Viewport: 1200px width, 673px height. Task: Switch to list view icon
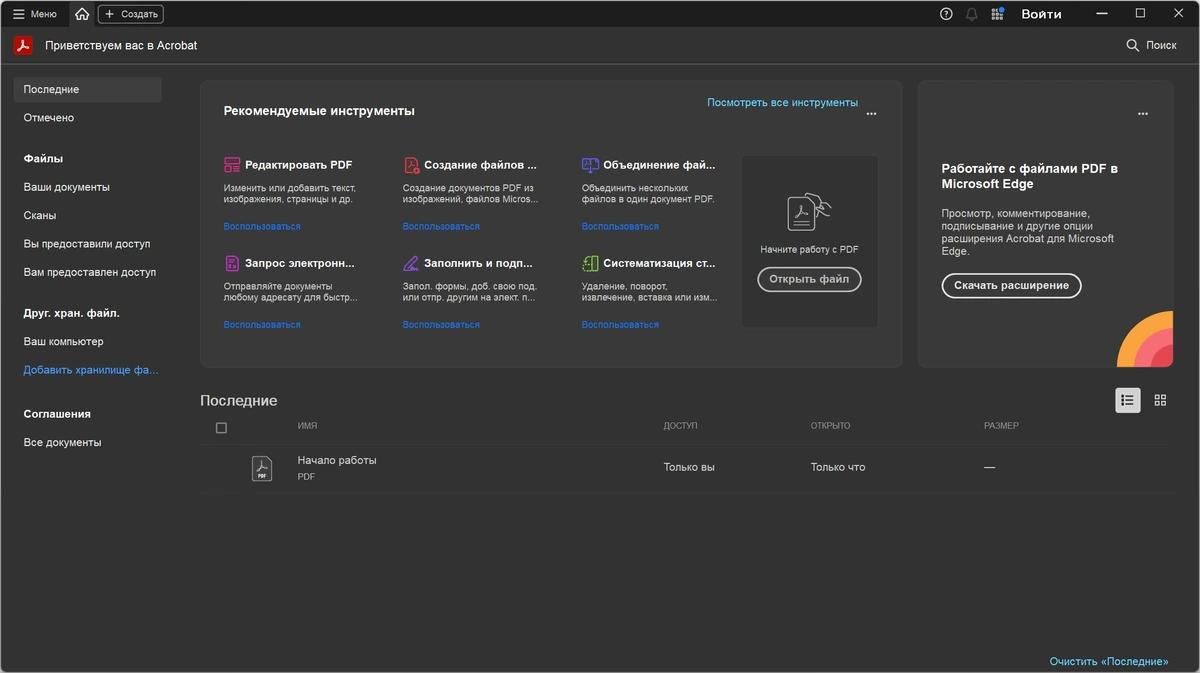click(x=1128, y=400)
